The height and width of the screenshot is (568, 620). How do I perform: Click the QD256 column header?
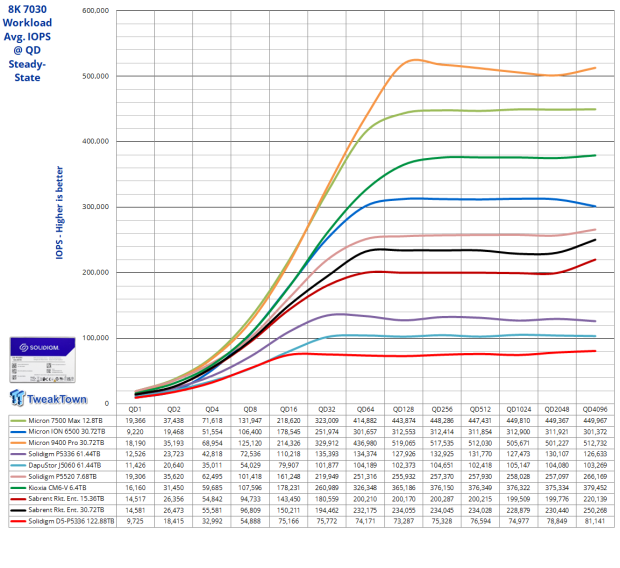(x=442, y=409)
